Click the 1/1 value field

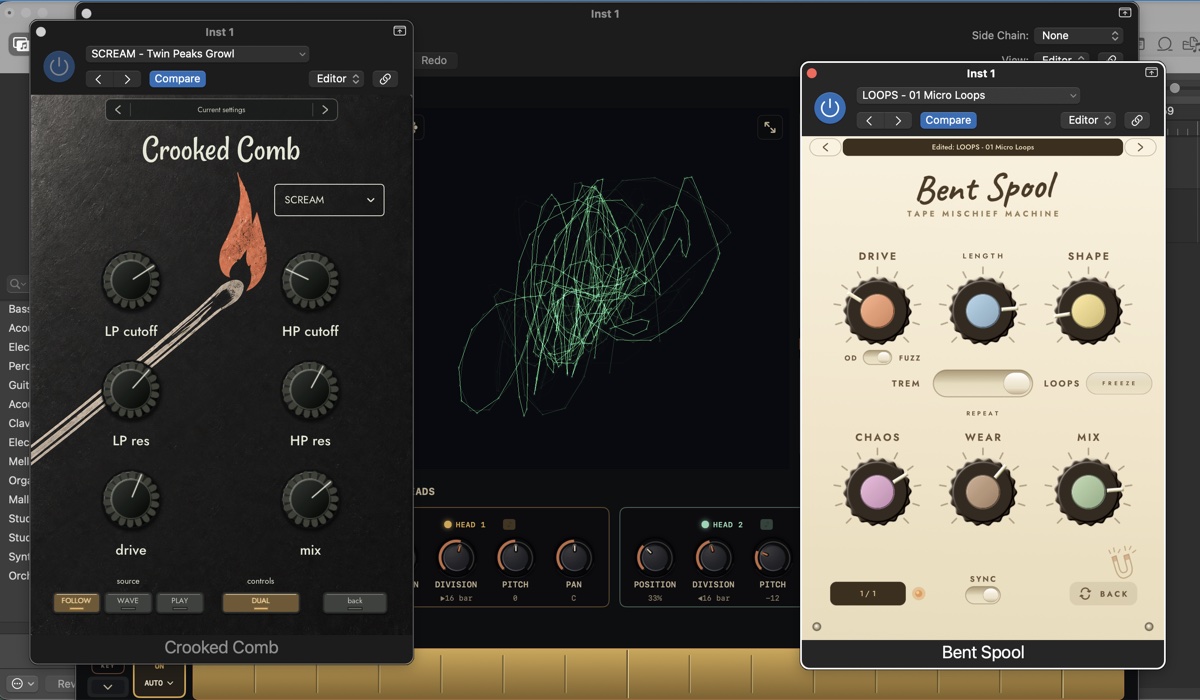tap(868, 594)
